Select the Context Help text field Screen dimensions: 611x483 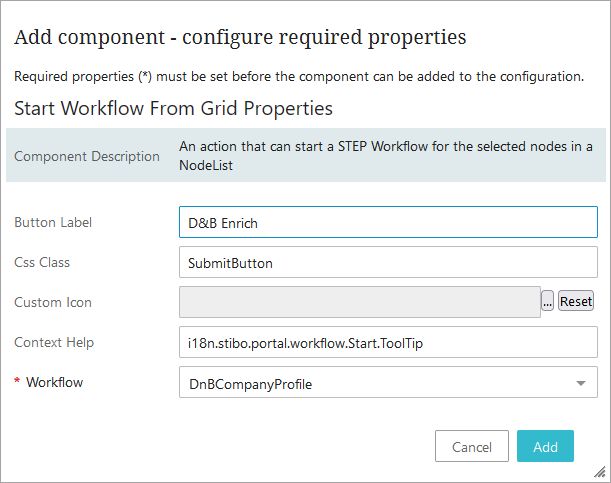tap(387, 342)
